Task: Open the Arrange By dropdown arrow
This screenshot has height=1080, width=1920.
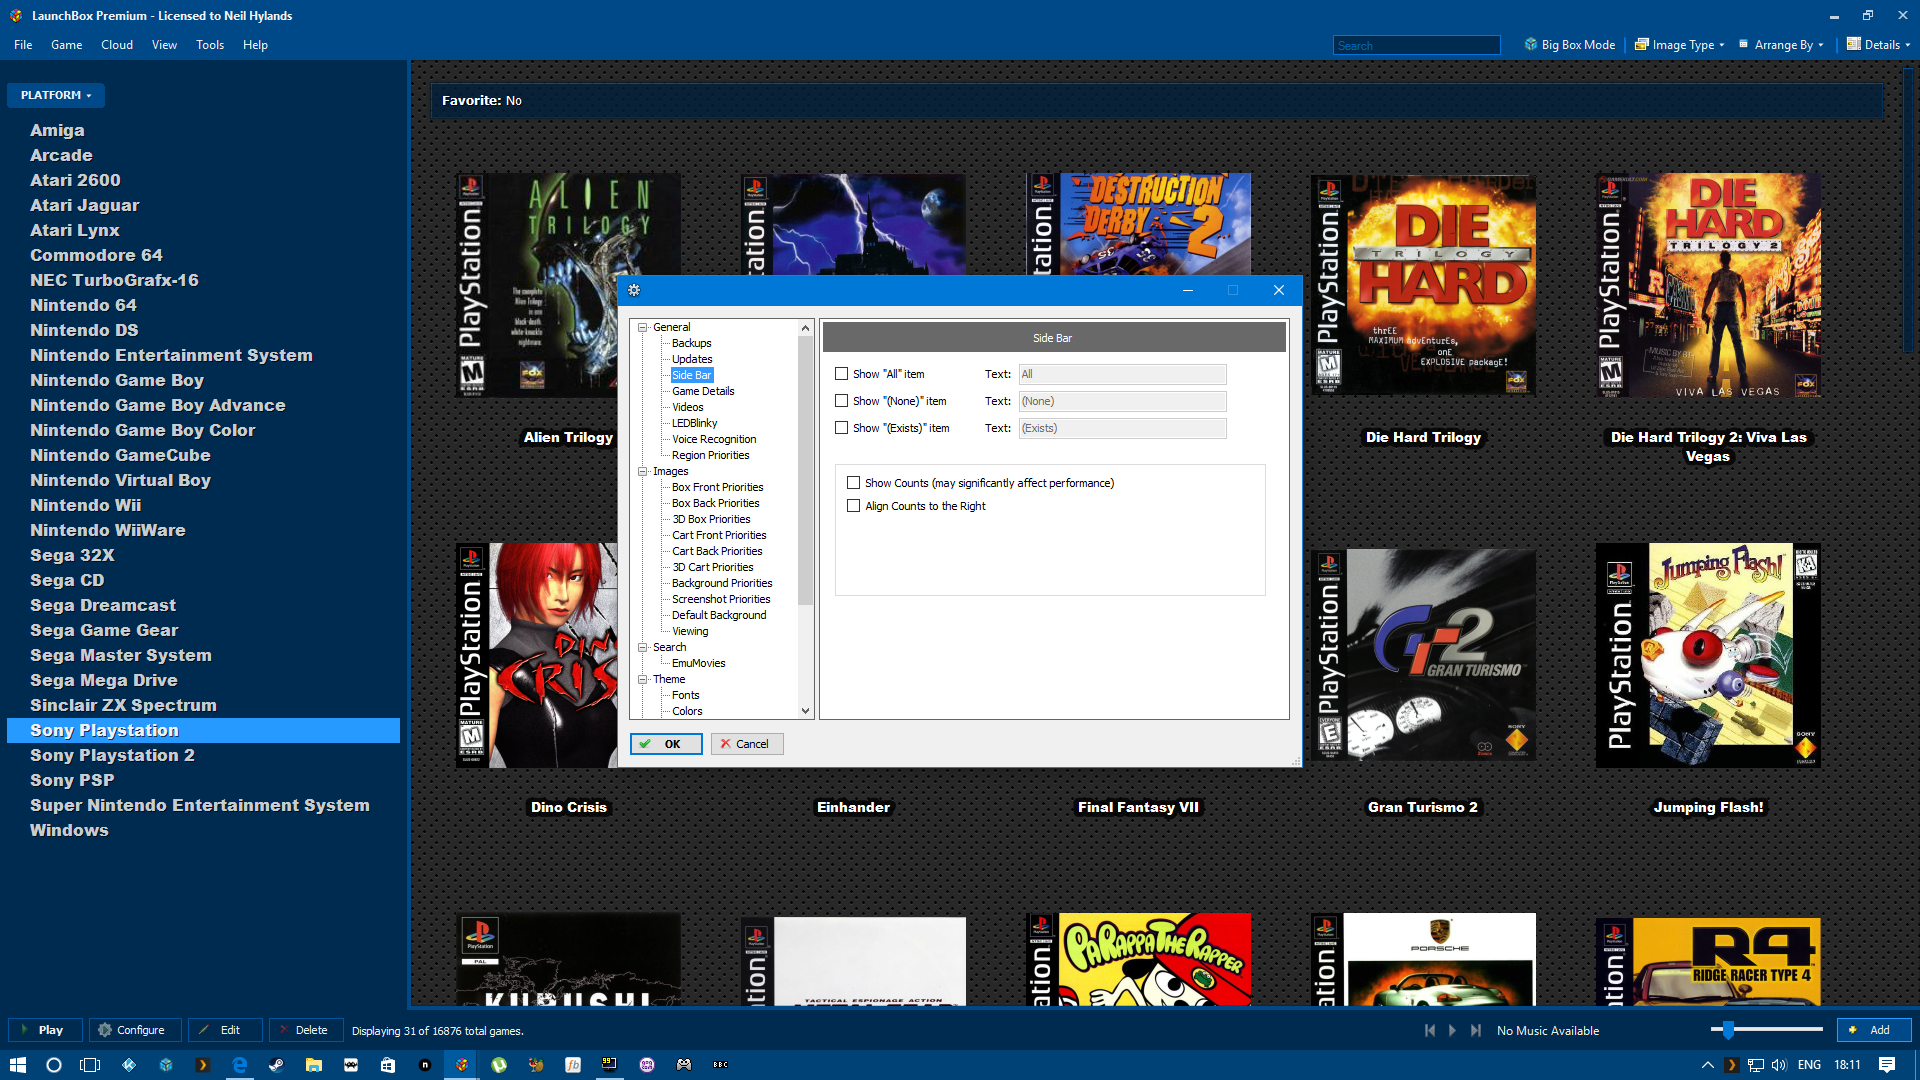Action: click(x=1821, y=45)
